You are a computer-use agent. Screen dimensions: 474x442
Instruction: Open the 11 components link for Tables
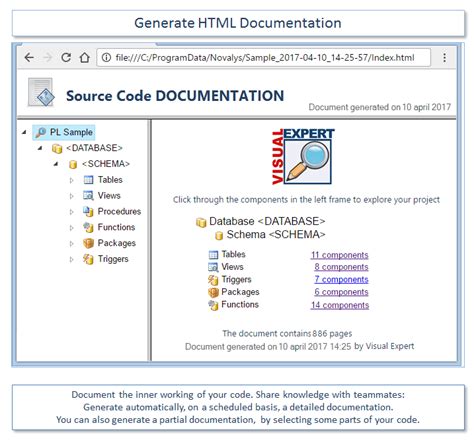click(340, 255)
